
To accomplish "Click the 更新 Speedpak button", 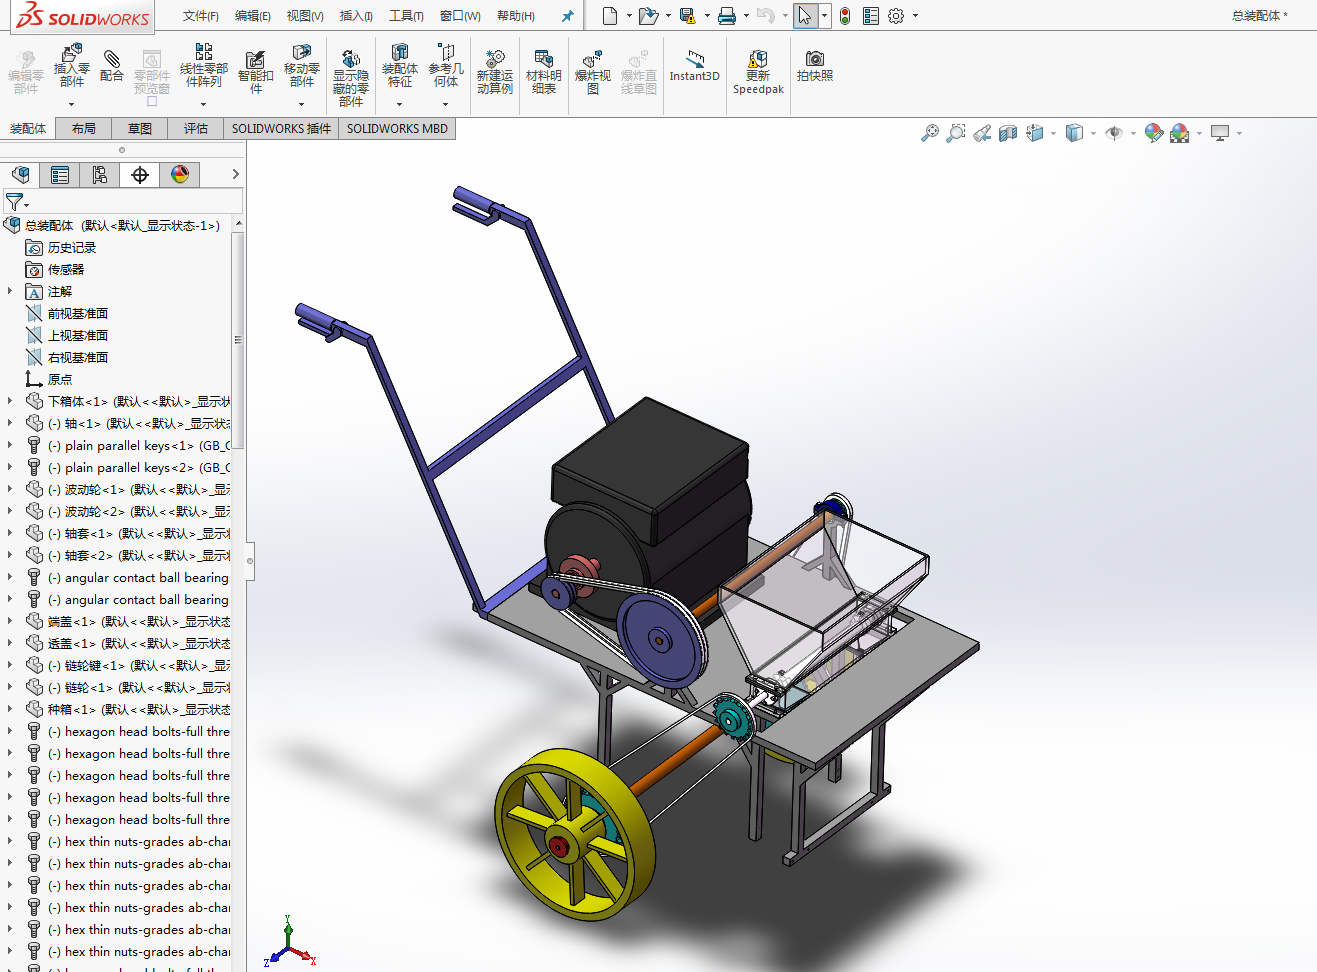I will [x=758, y=72].
